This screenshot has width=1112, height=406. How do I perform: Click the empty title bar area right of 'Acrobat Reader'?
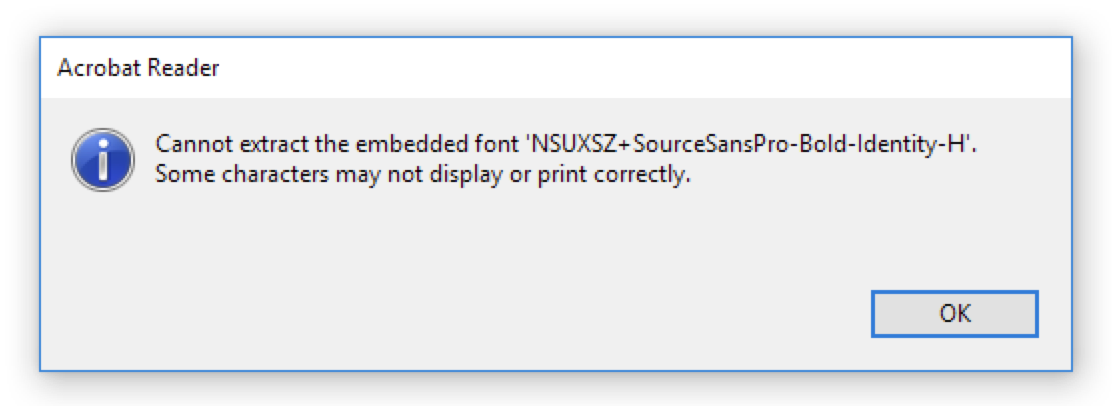[x=638, y=68]
